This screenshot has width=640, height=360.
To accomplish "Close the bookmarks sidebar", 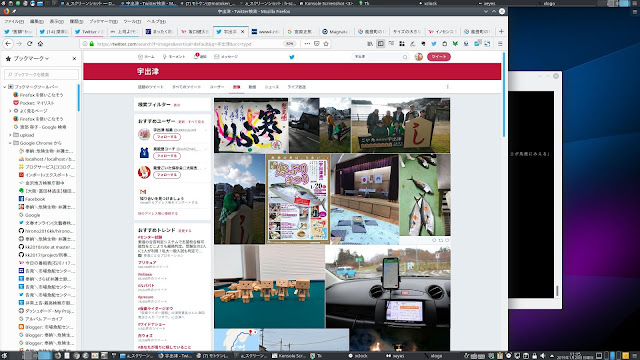I will click(x=74, y=59).
